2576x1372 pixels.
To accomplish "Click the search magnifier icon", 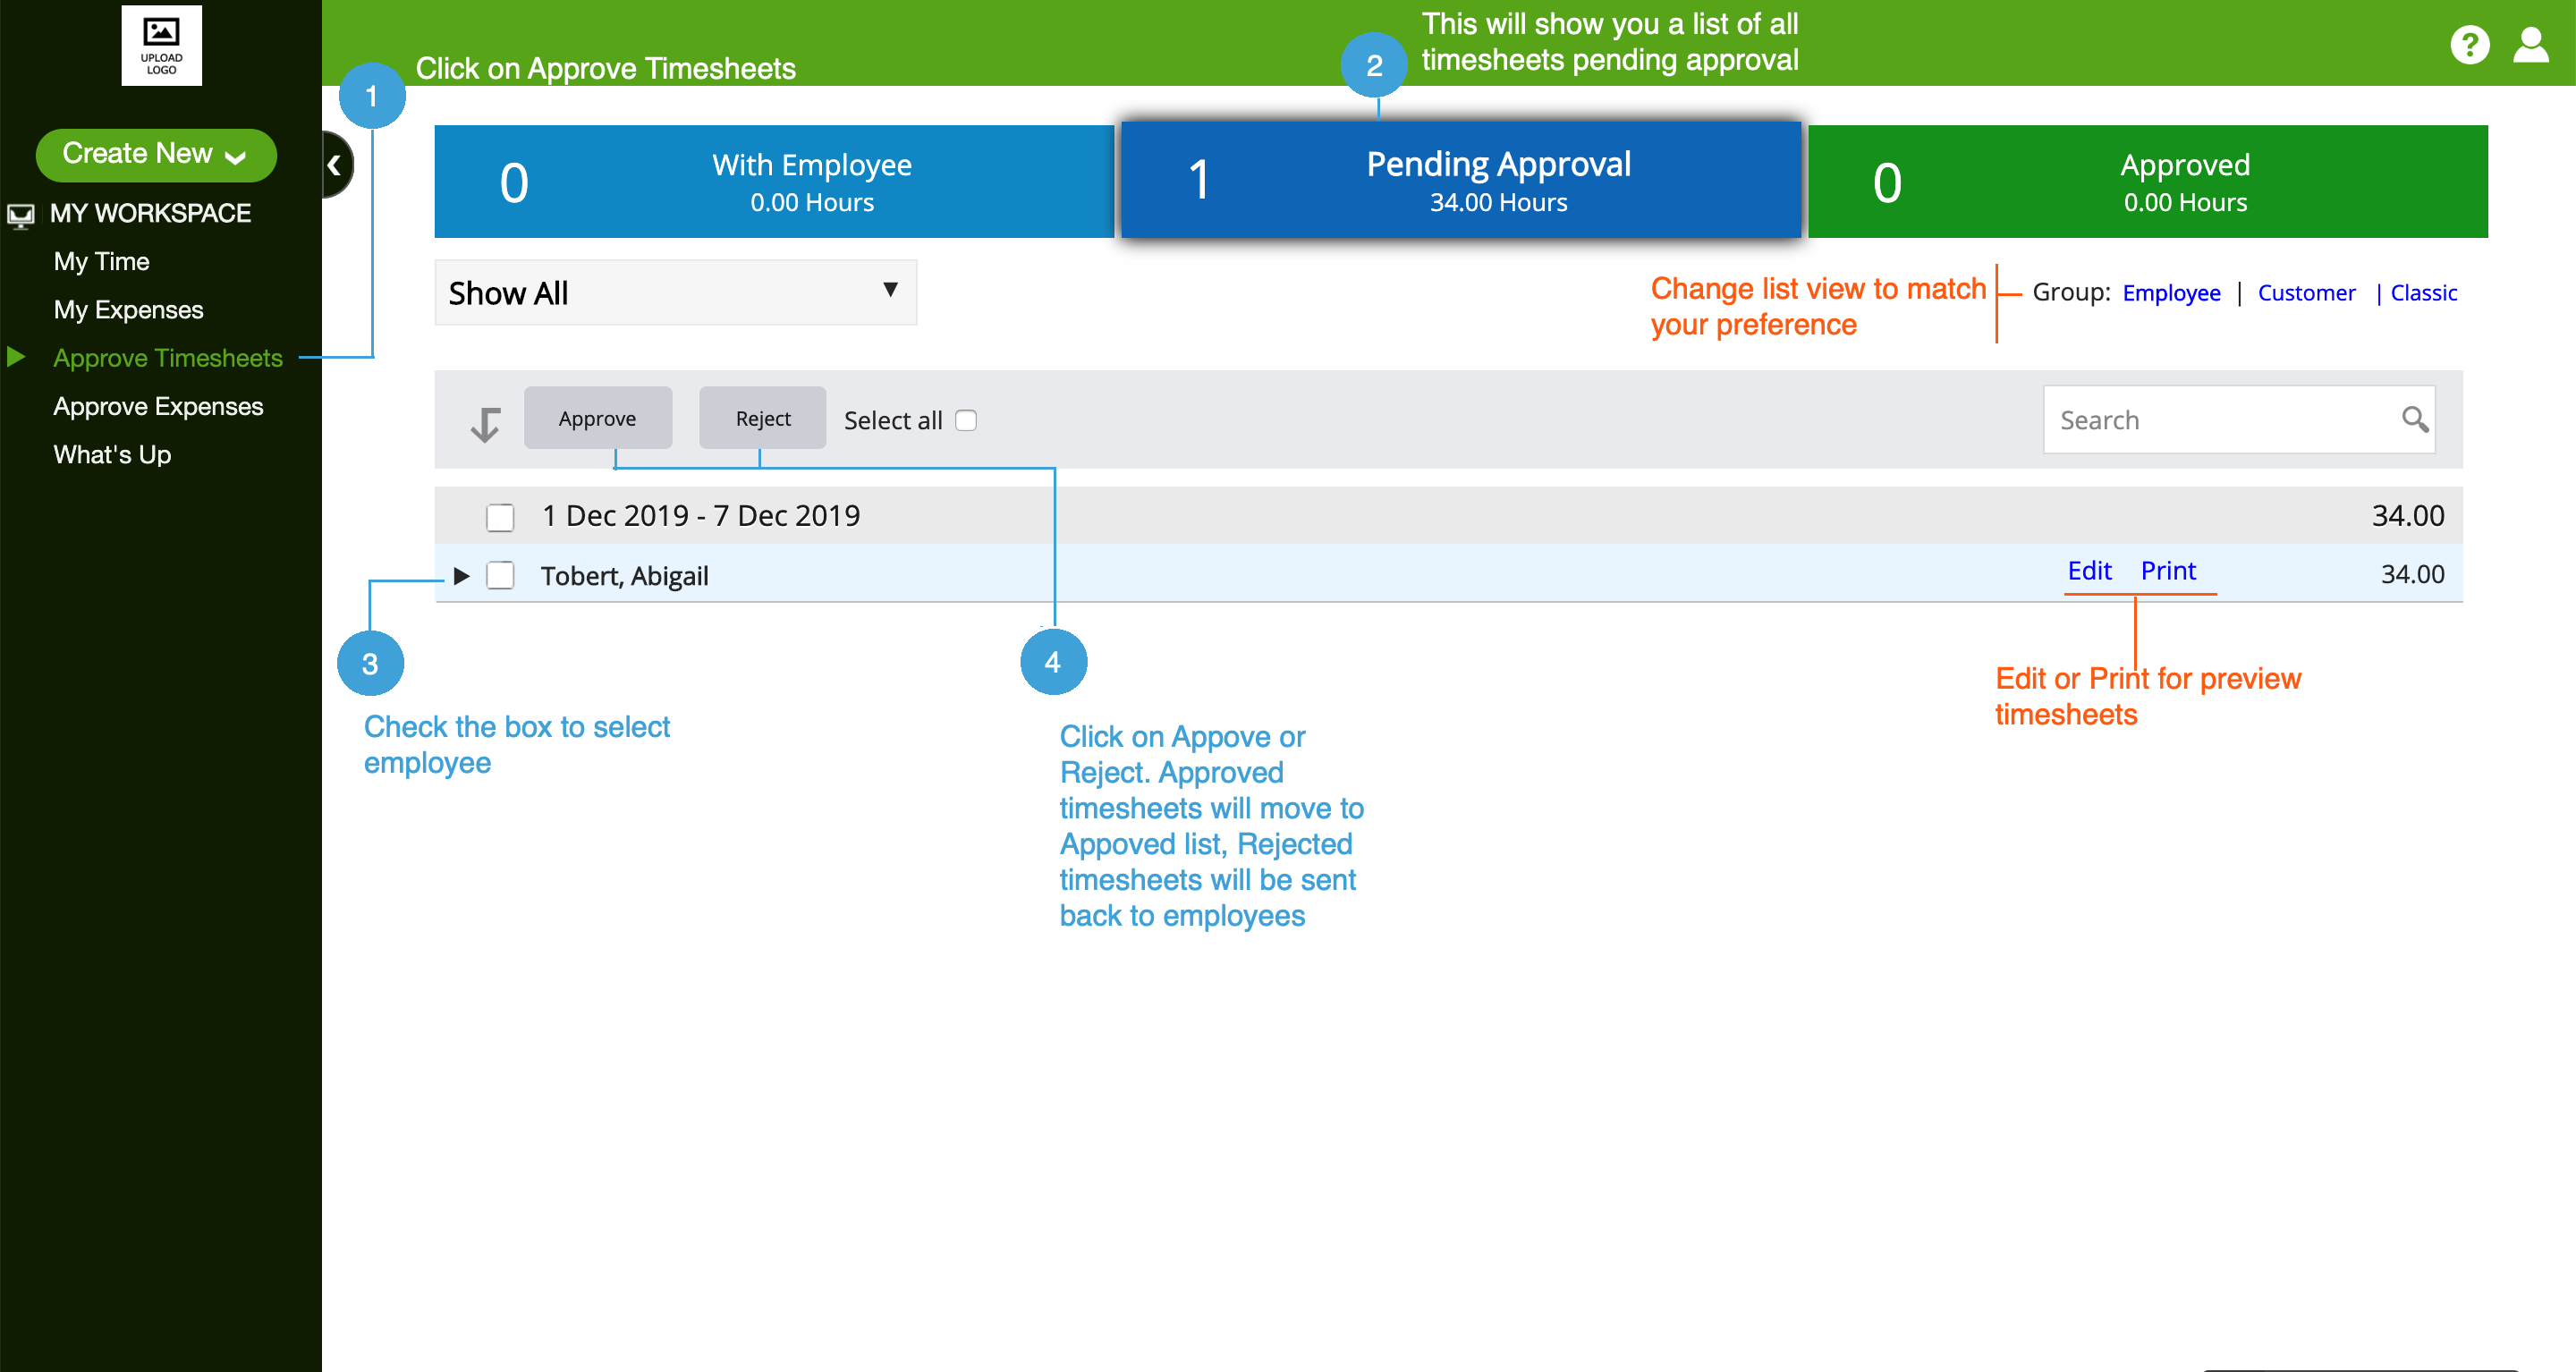I will tap(2414, 419).
